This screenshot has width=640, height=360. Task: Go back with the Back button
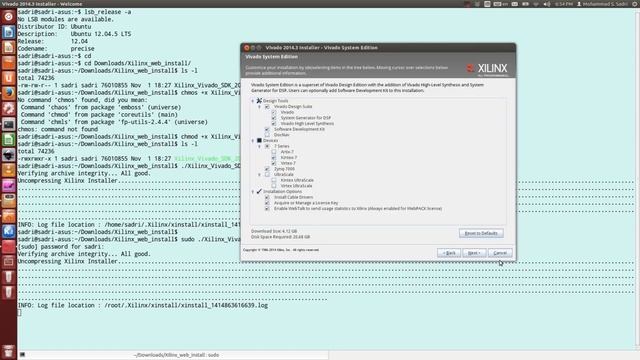point(449,253)
